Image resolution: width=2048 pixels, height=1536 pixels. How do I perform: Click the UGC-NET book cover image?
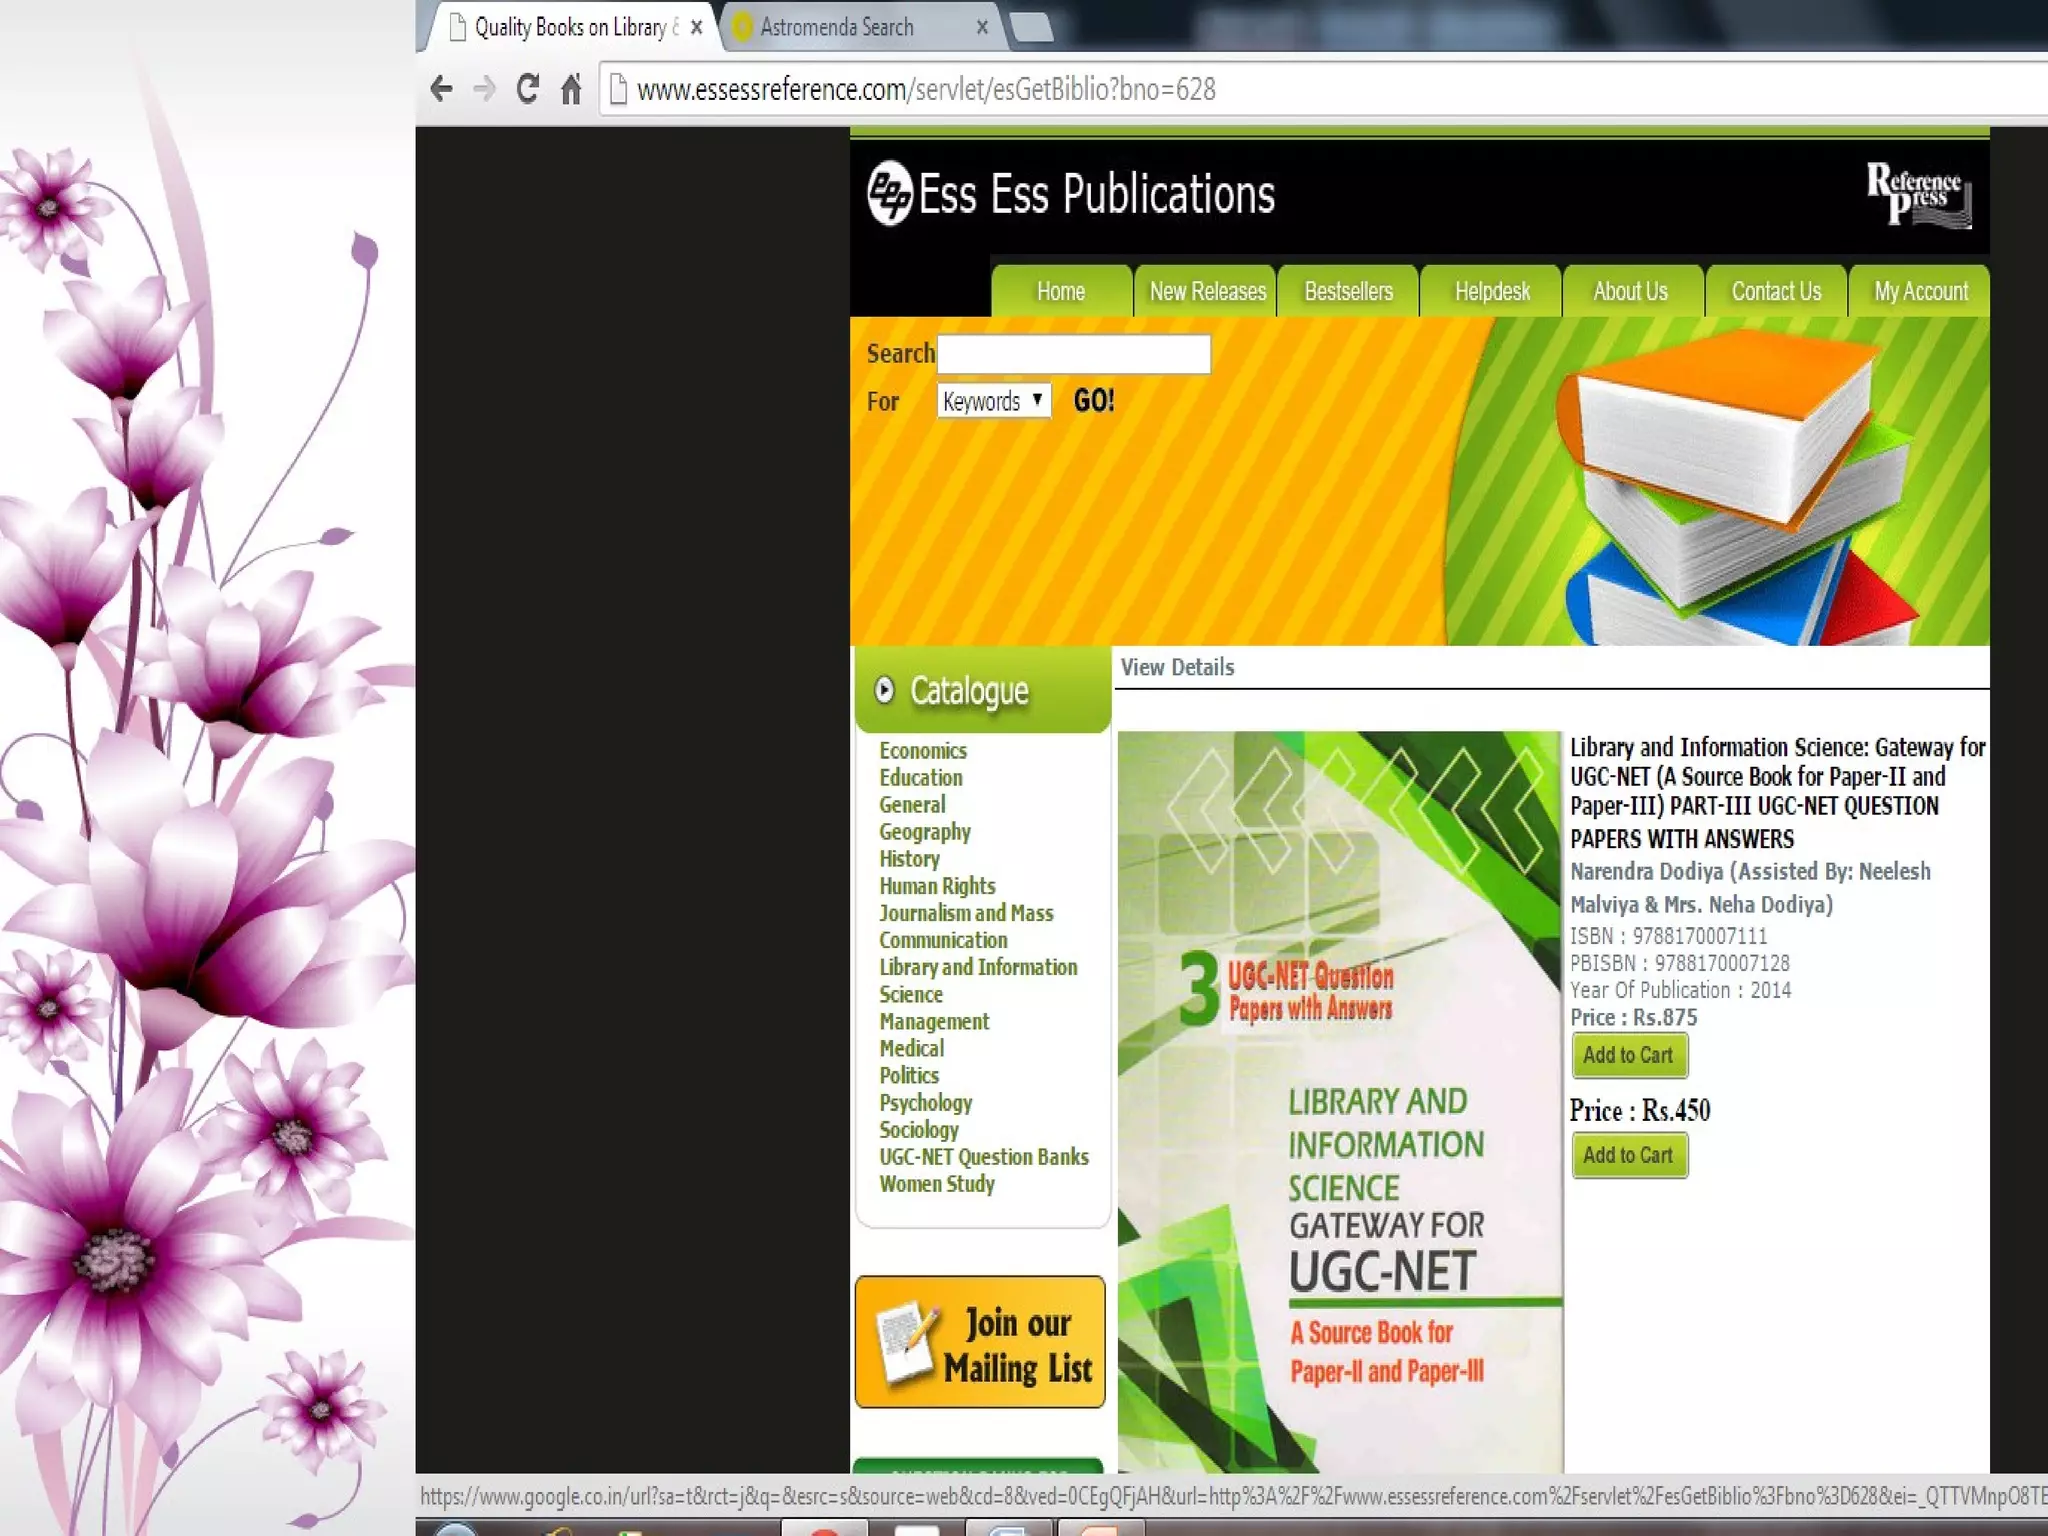[x=1339, y=1101]
